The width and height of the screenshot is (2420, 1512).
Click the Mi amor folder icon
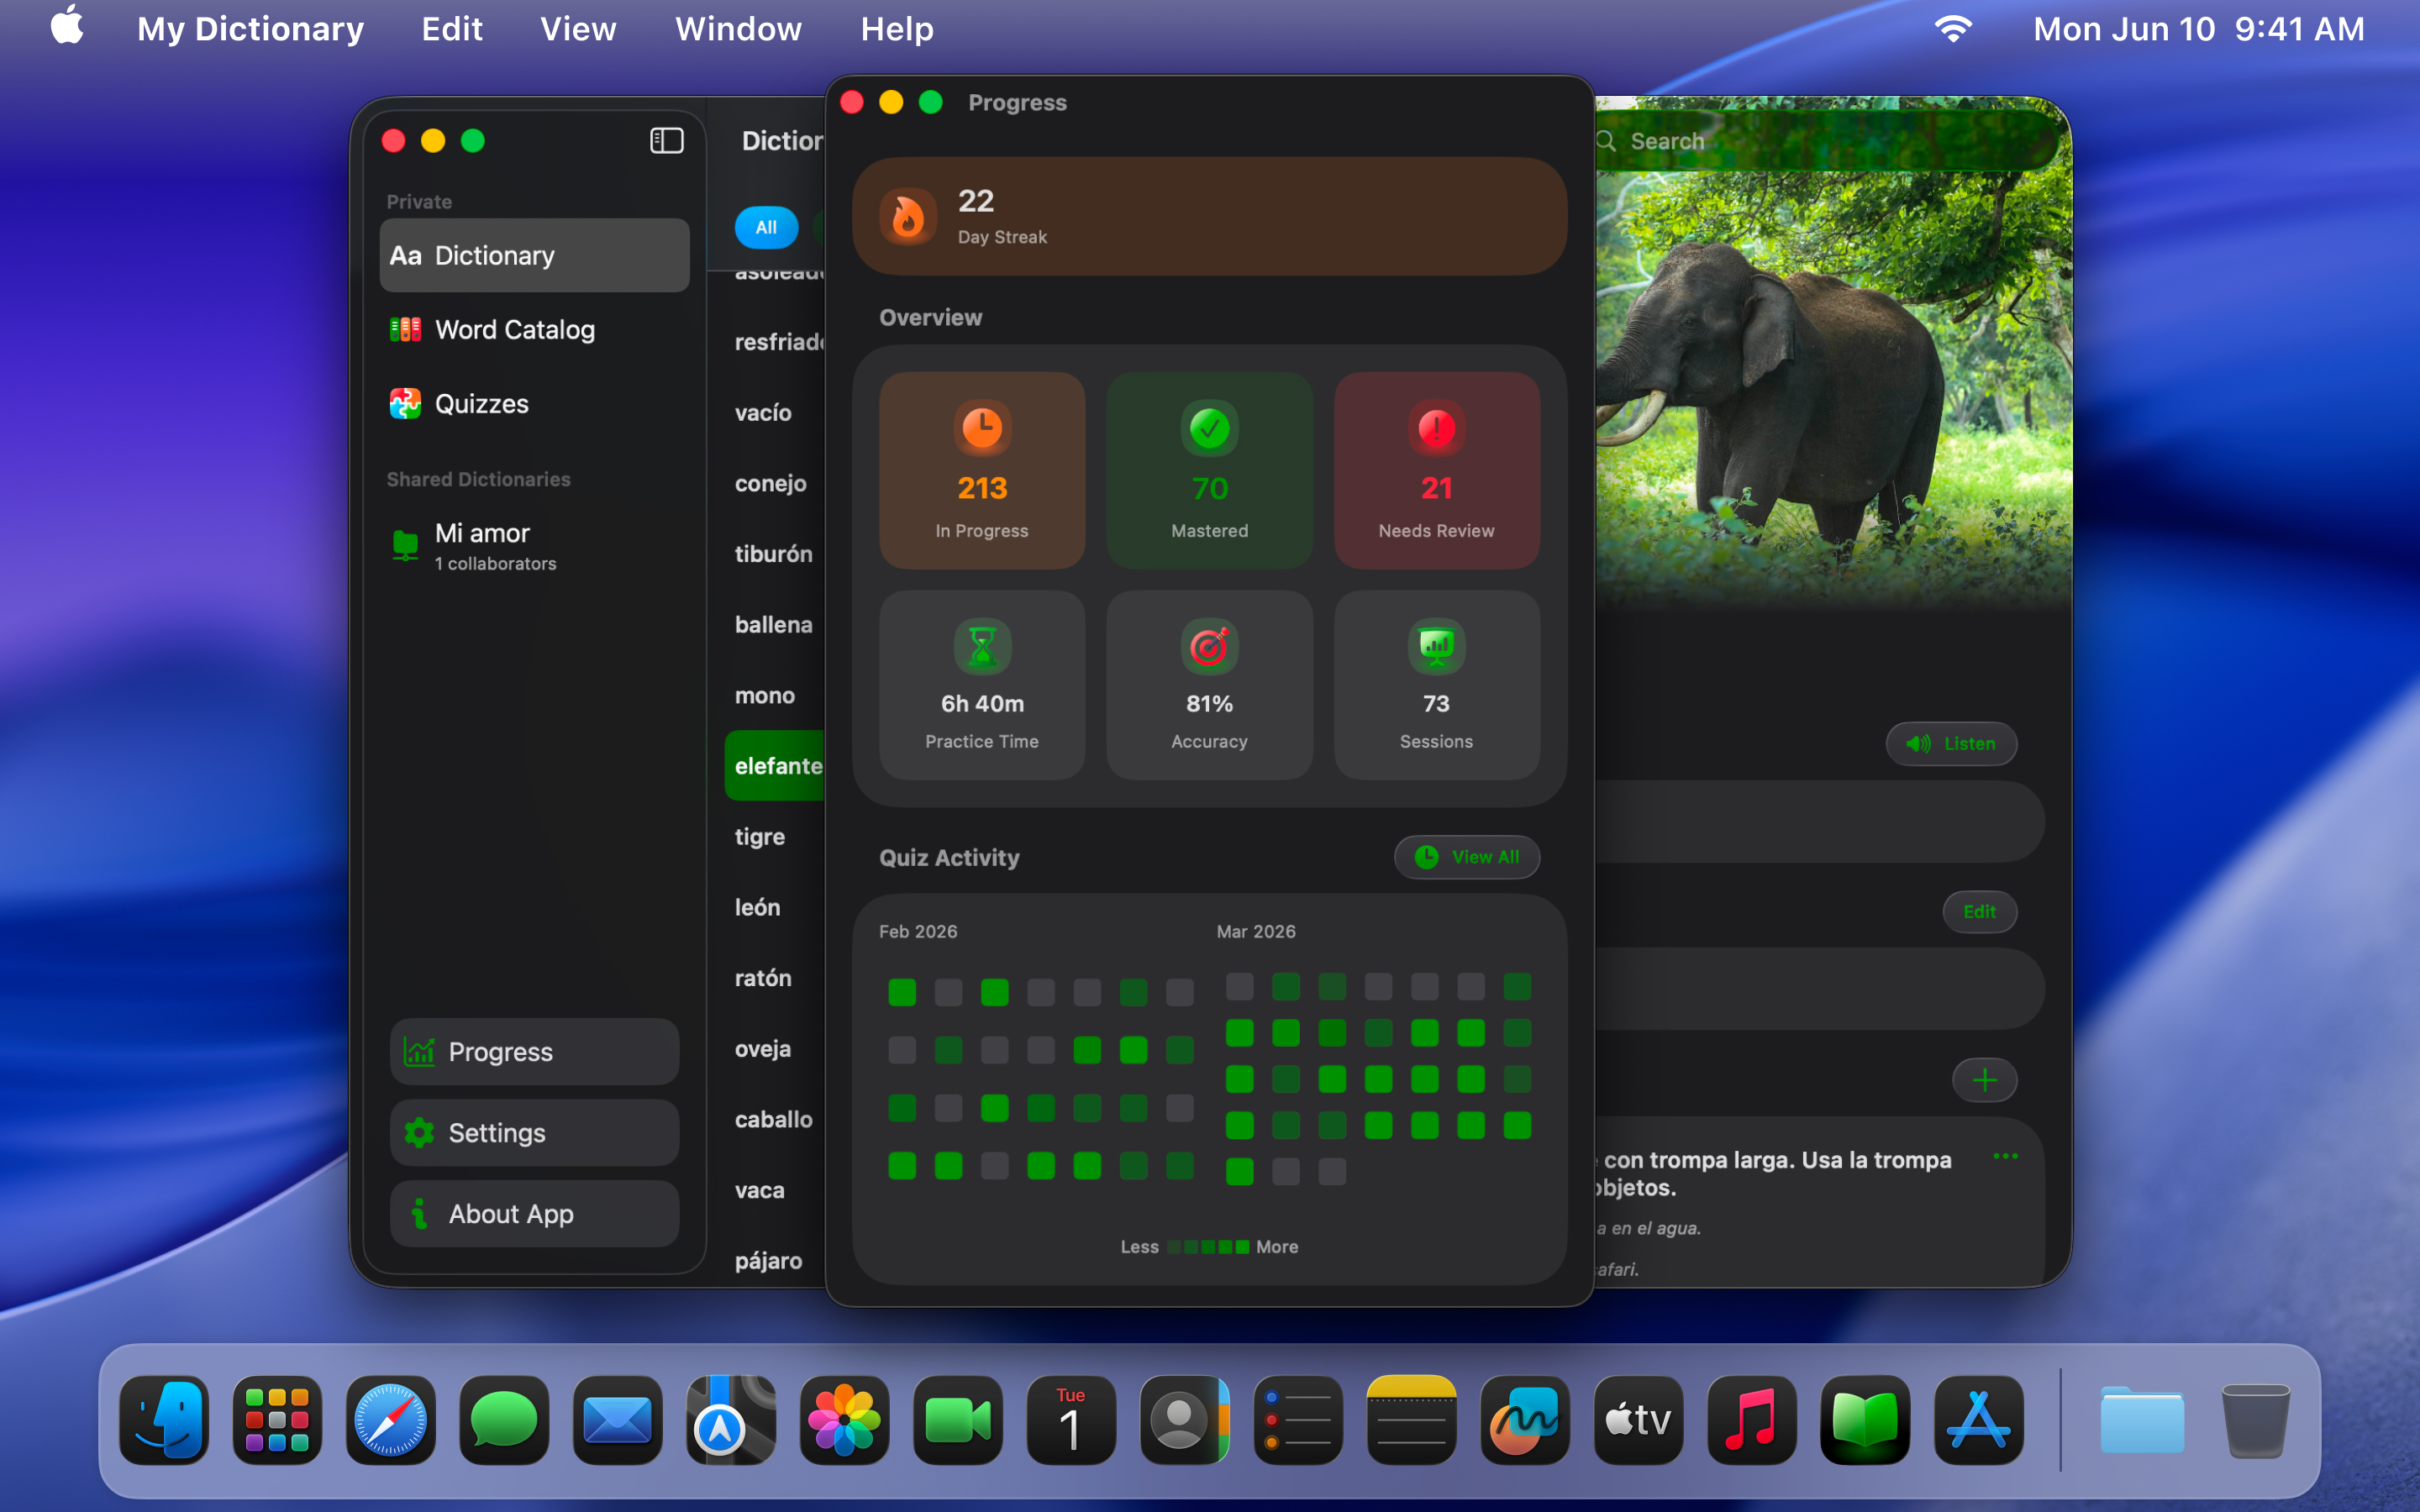[x=405, y=545]
